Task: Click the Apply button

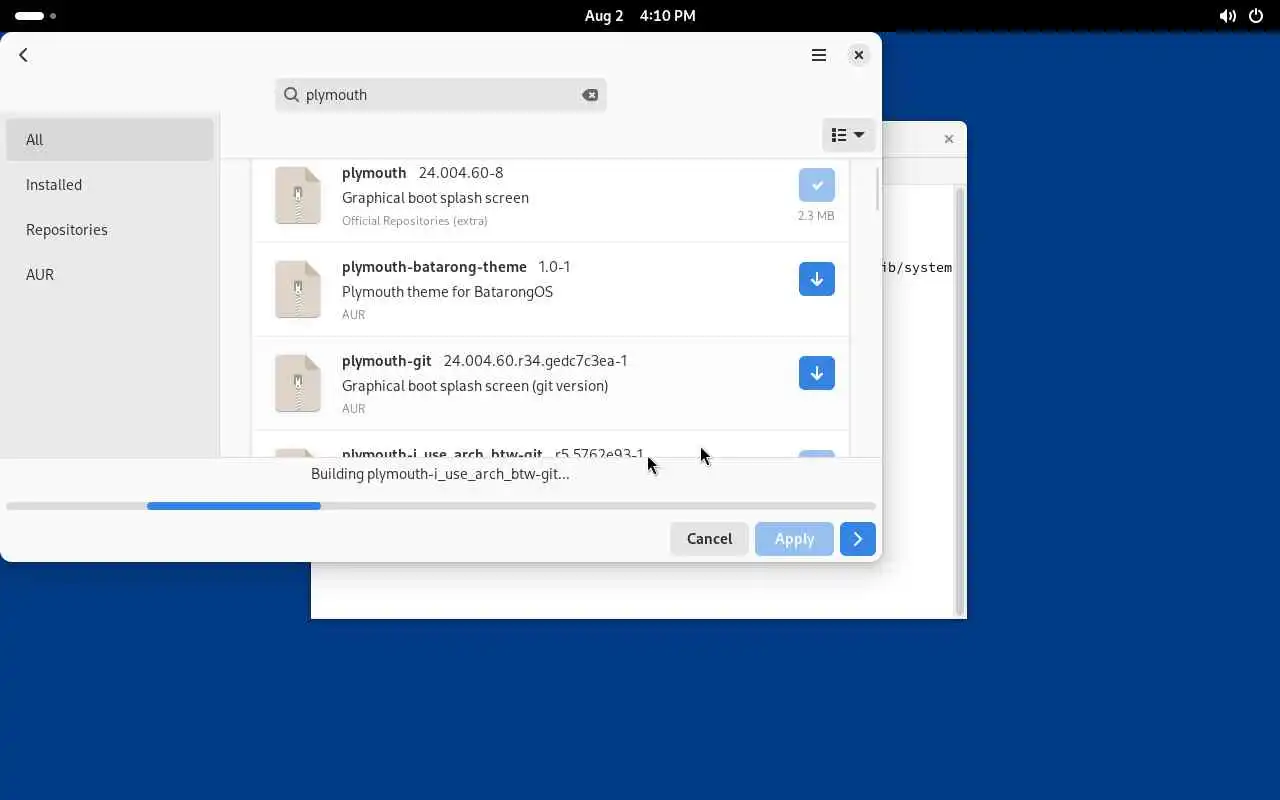Action: (x=794, y=538)
